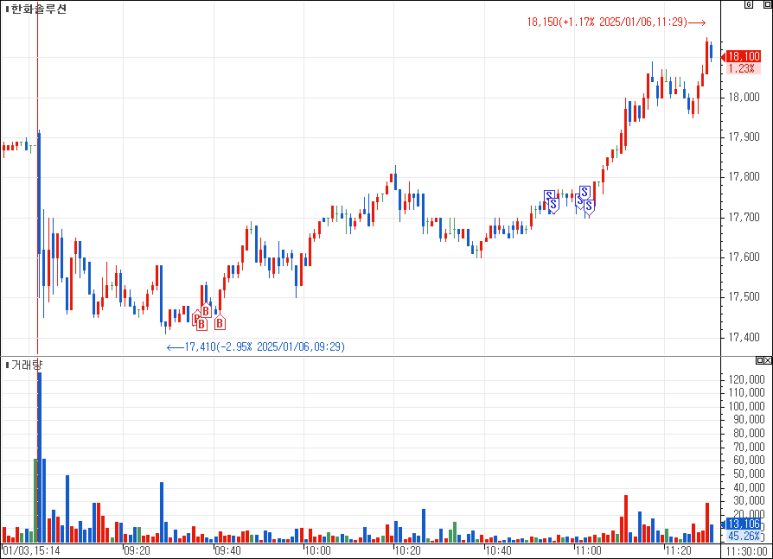Screen dimensions: 773x559
Task: Click the 10:00 time axis label
Action: coord(318,551)
